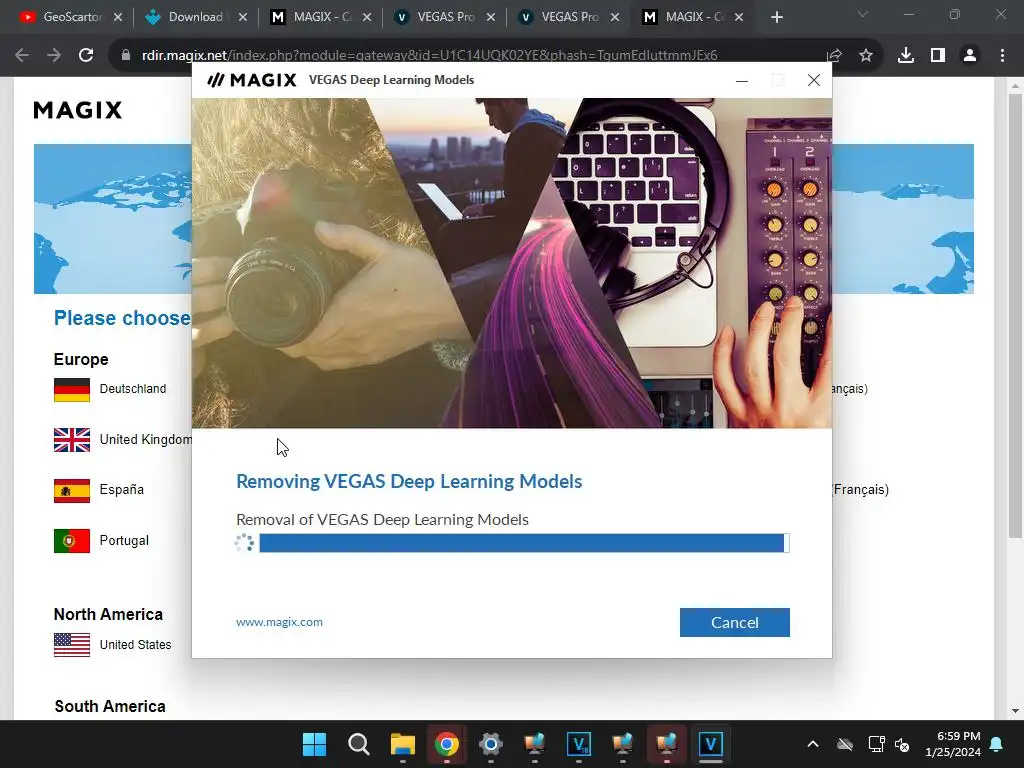
Task: Close the Download tab
Action: tap(243, 18)
